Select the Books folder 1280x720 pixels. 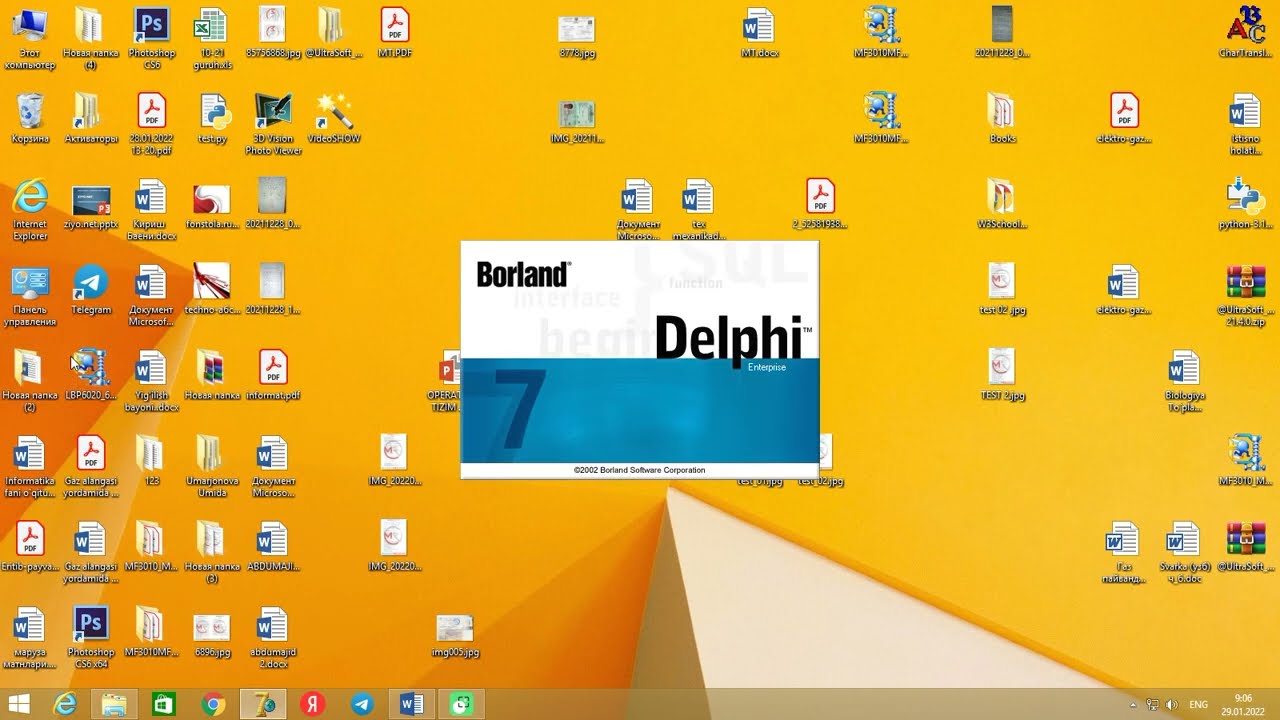pos(1002,118)
